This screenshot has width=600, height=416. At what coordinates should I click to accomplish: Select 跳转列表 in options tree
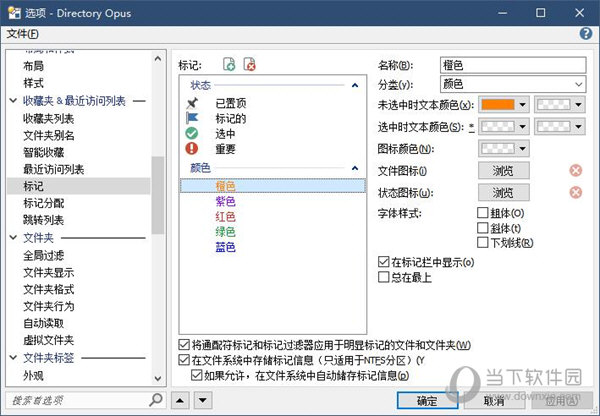coord(44,220)
